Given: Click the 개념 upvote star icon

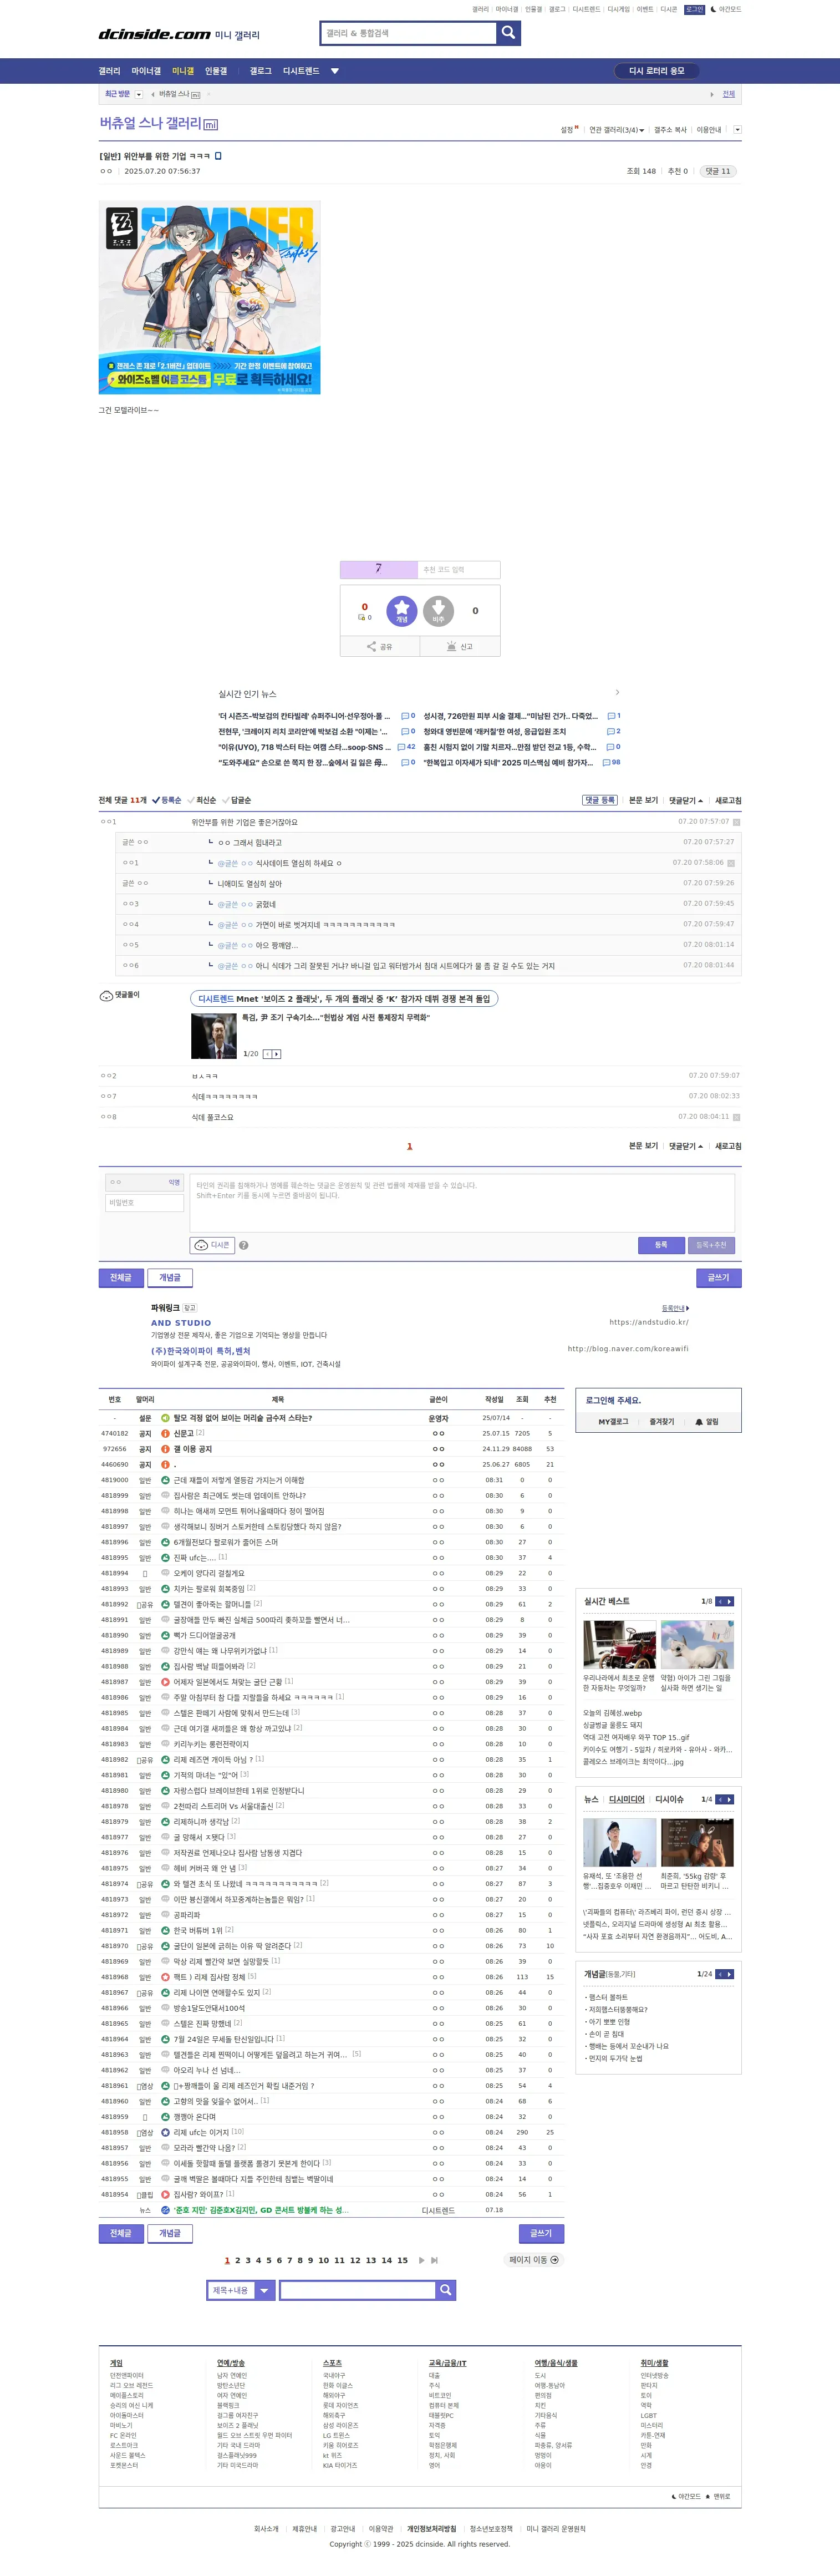Looking at the screenshot, I should (401, 610).
